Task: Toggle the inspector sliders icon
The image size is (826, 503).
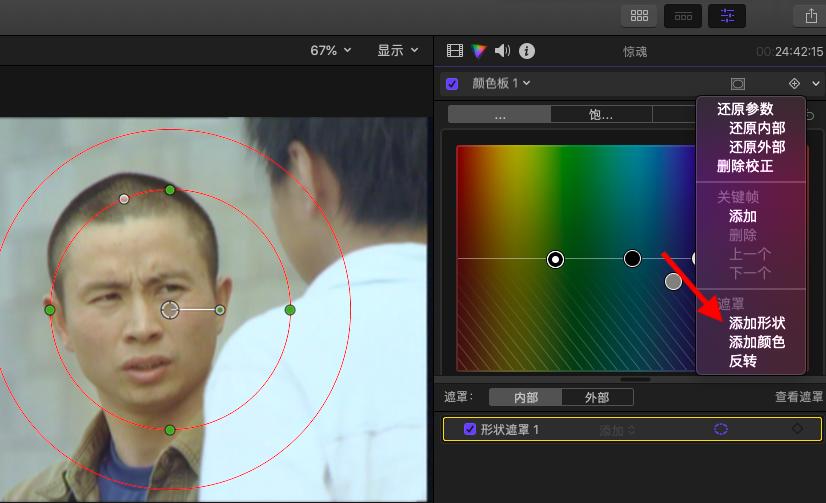Action: click(727, 16)
